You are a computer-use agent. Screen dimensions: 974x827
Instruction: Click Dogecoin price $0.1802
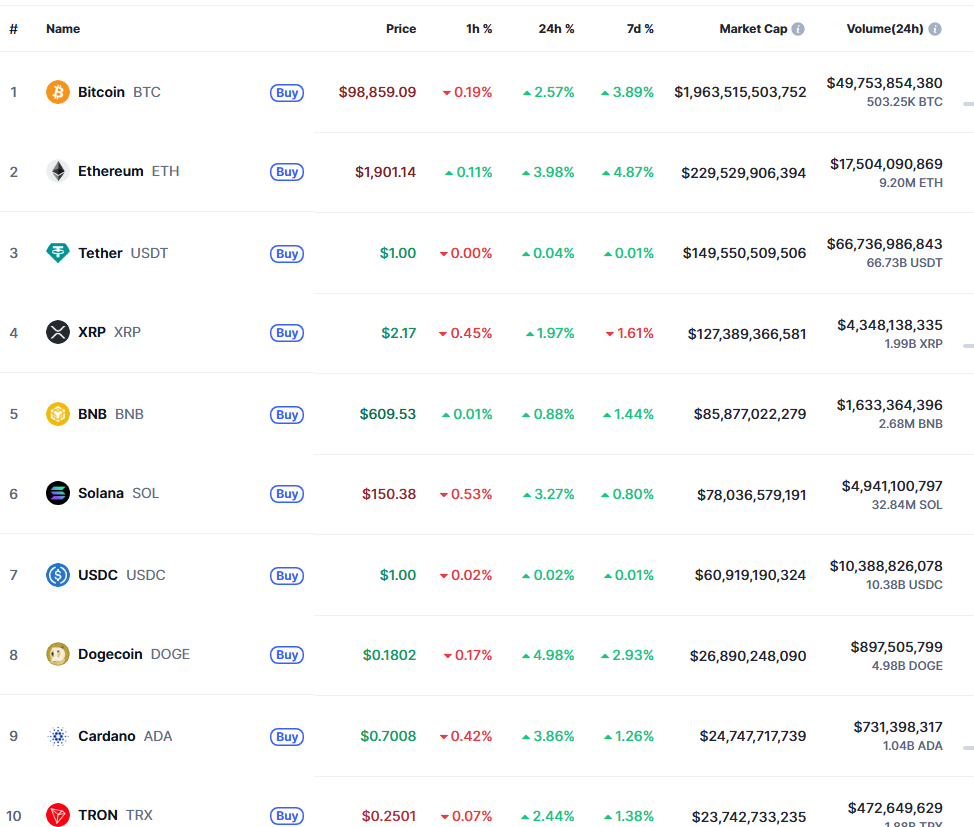point(389,655)
